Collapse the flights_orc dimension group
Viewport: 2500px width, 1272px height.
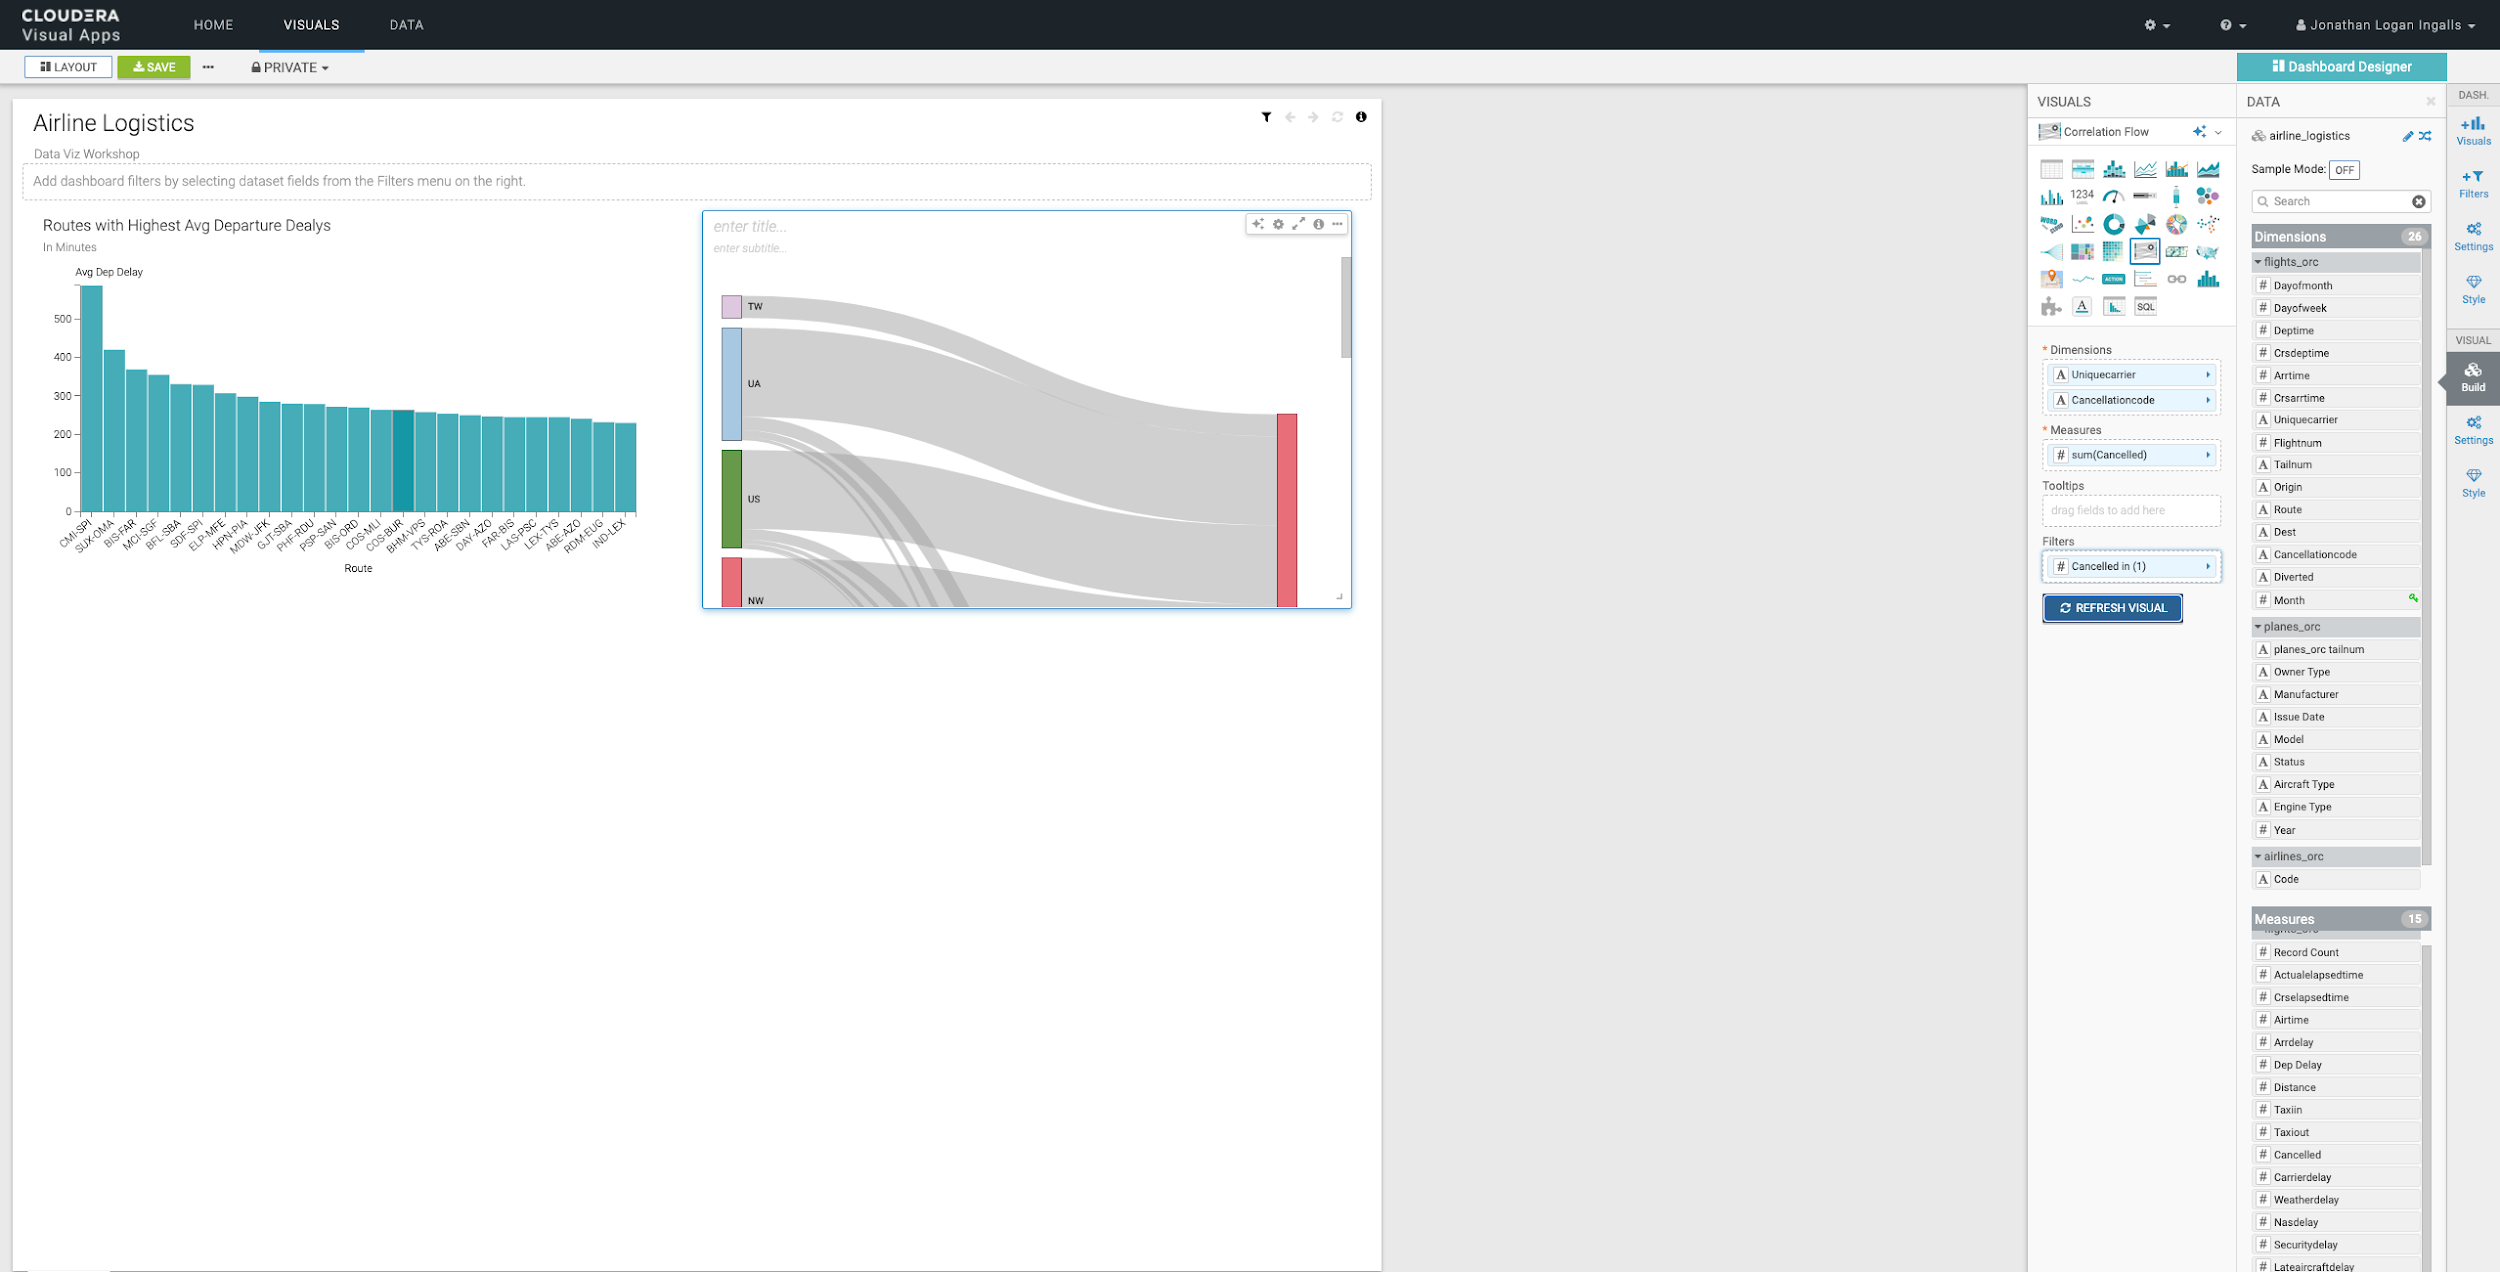[x=2258, y=262]
